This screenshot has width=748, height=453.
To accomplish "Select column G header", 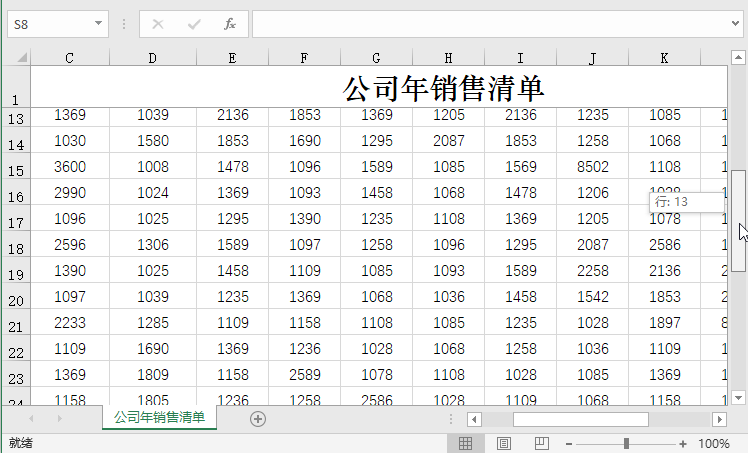I will click(x=376, y=58).
